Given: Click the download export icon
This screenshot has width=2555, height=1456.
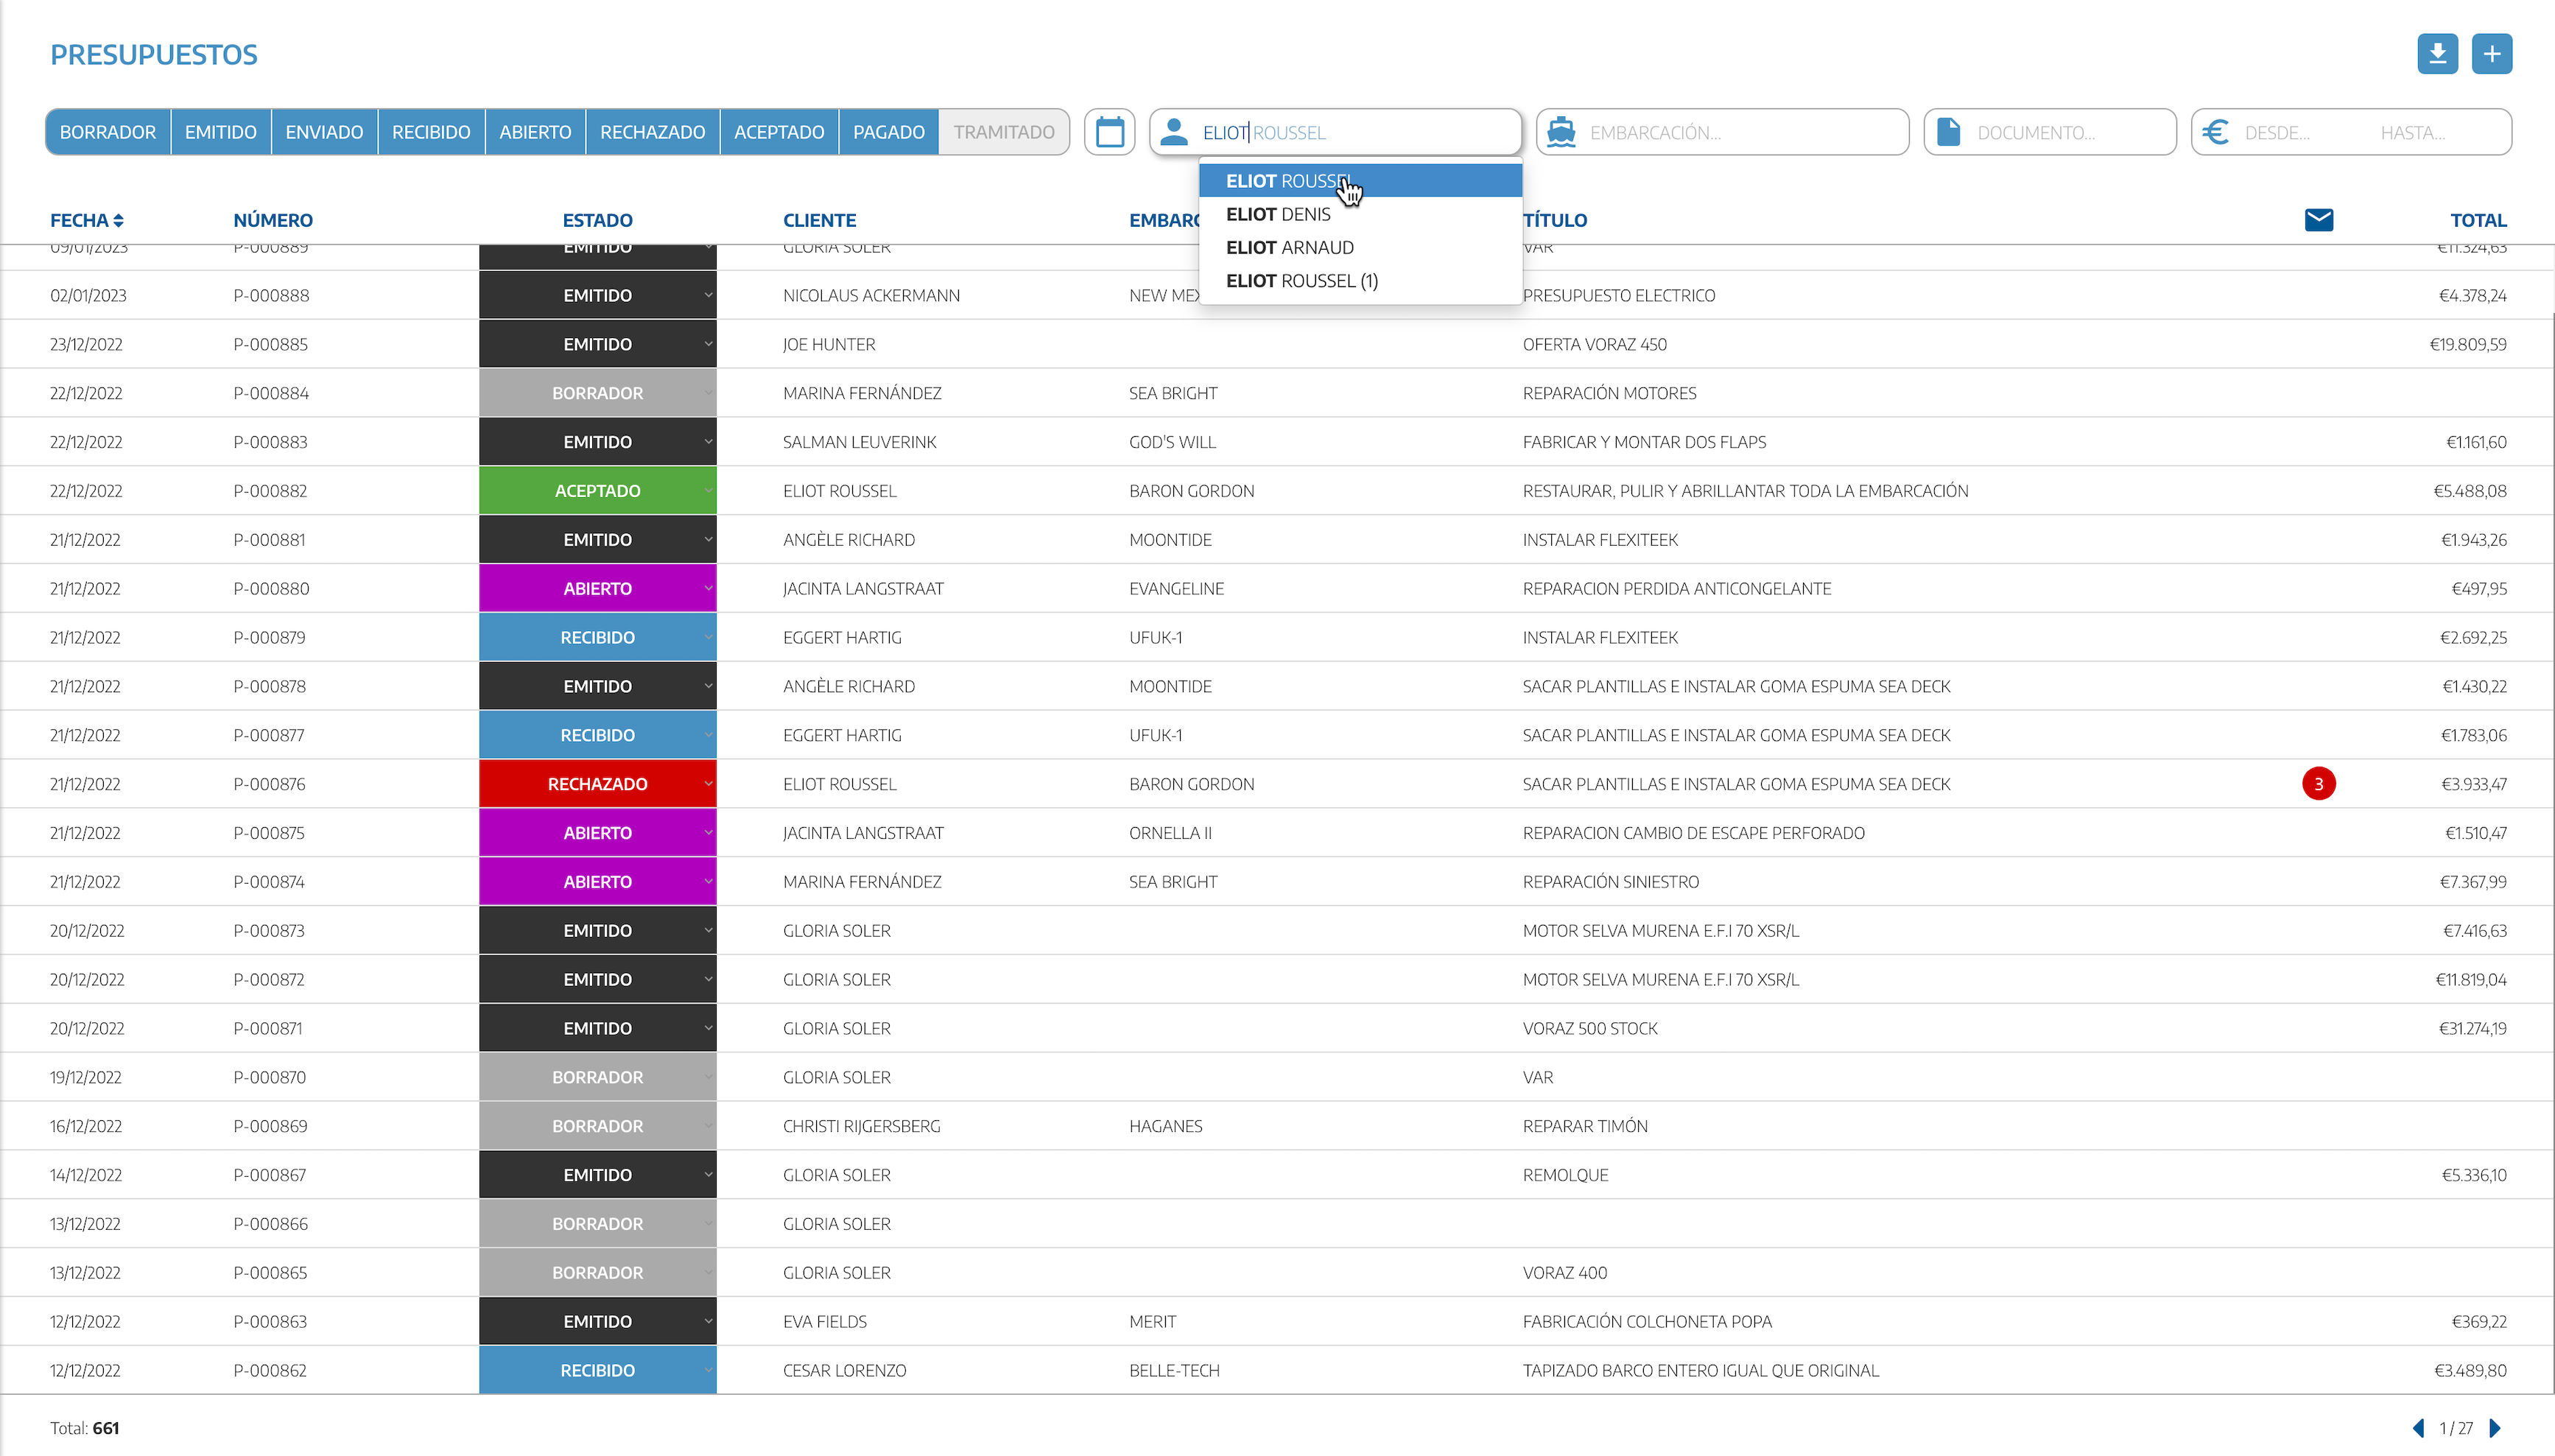Looking at the screenshot, I should coord(2437,54).
